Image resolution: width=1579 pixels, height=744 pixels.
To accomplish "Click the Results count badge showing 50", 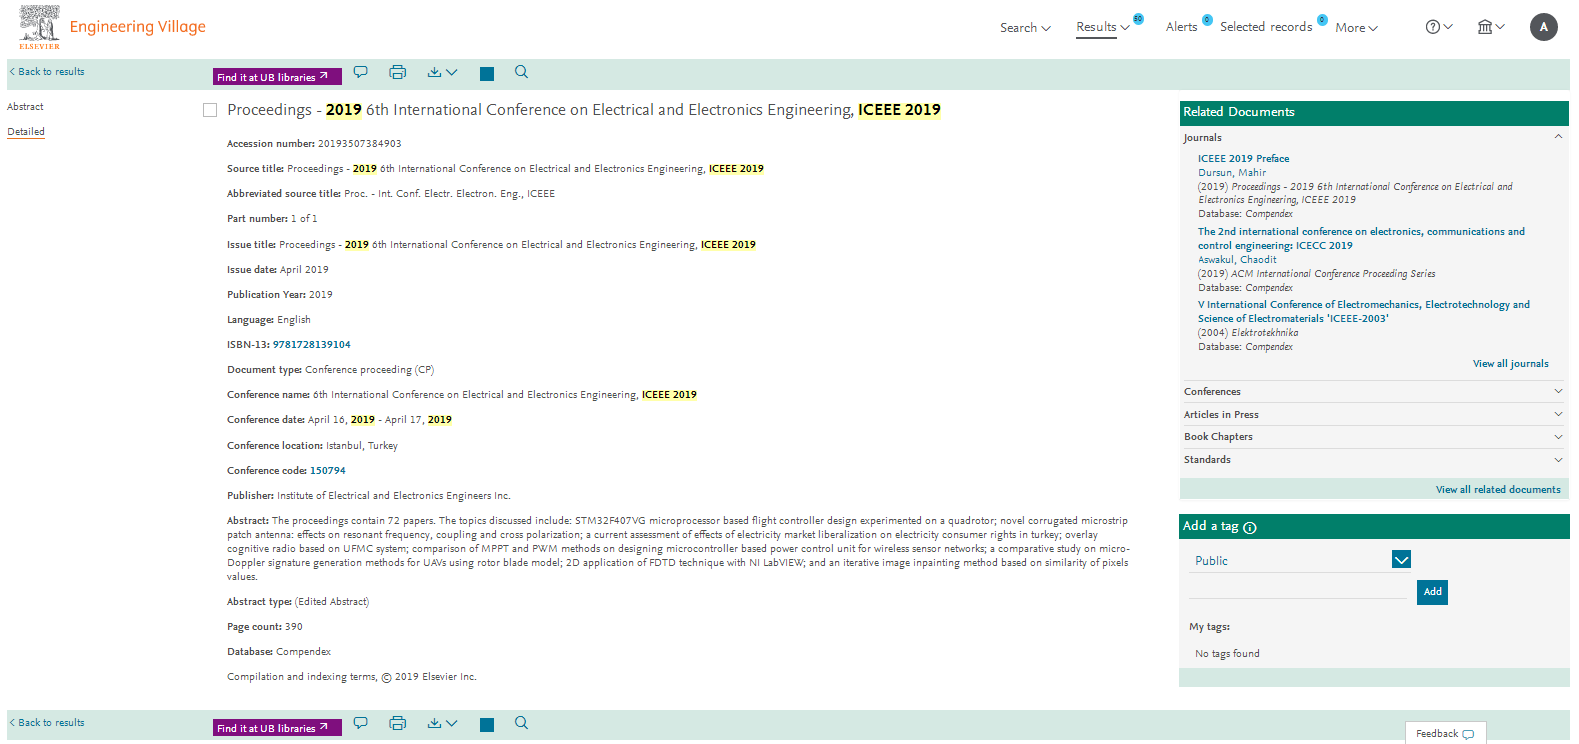I will click(x=1138, y=19).
